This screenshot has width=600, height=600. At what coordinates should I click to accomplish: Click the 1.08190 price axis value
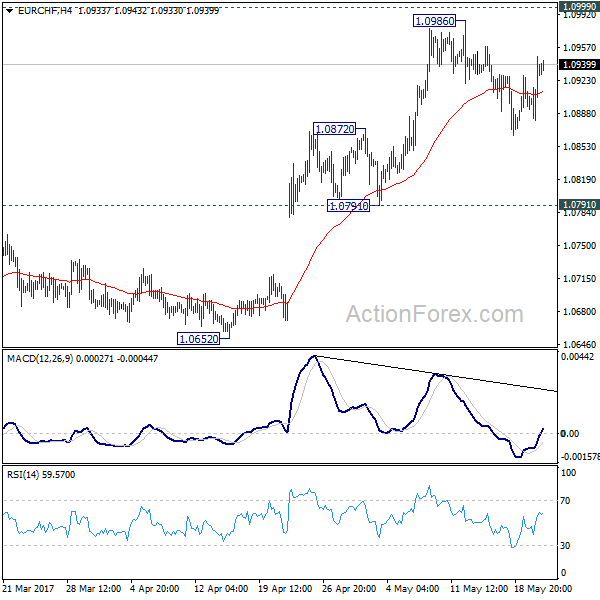click(x=579, y=179)
